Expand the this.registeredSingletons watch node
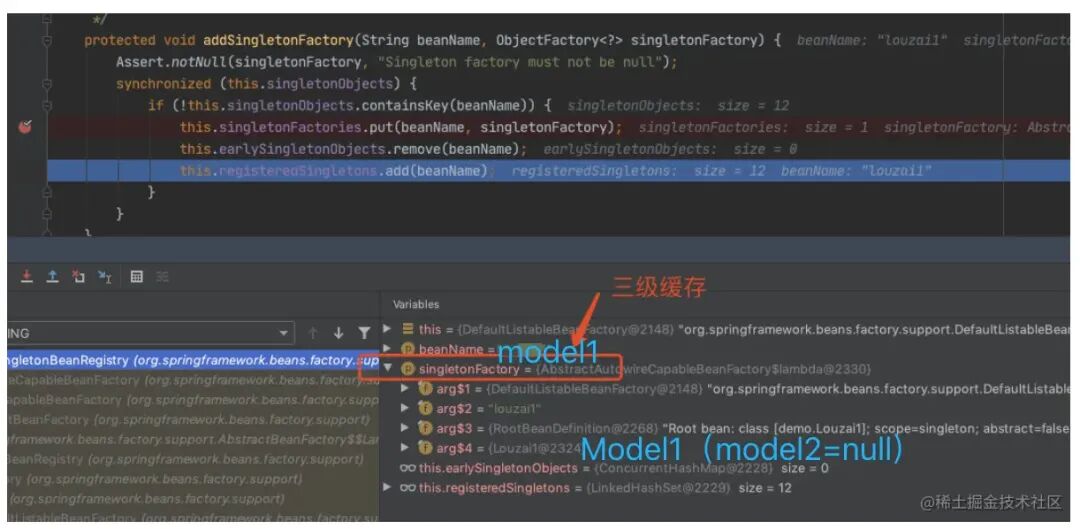This screenshot has width=1080, height=529. click(388, 488)
